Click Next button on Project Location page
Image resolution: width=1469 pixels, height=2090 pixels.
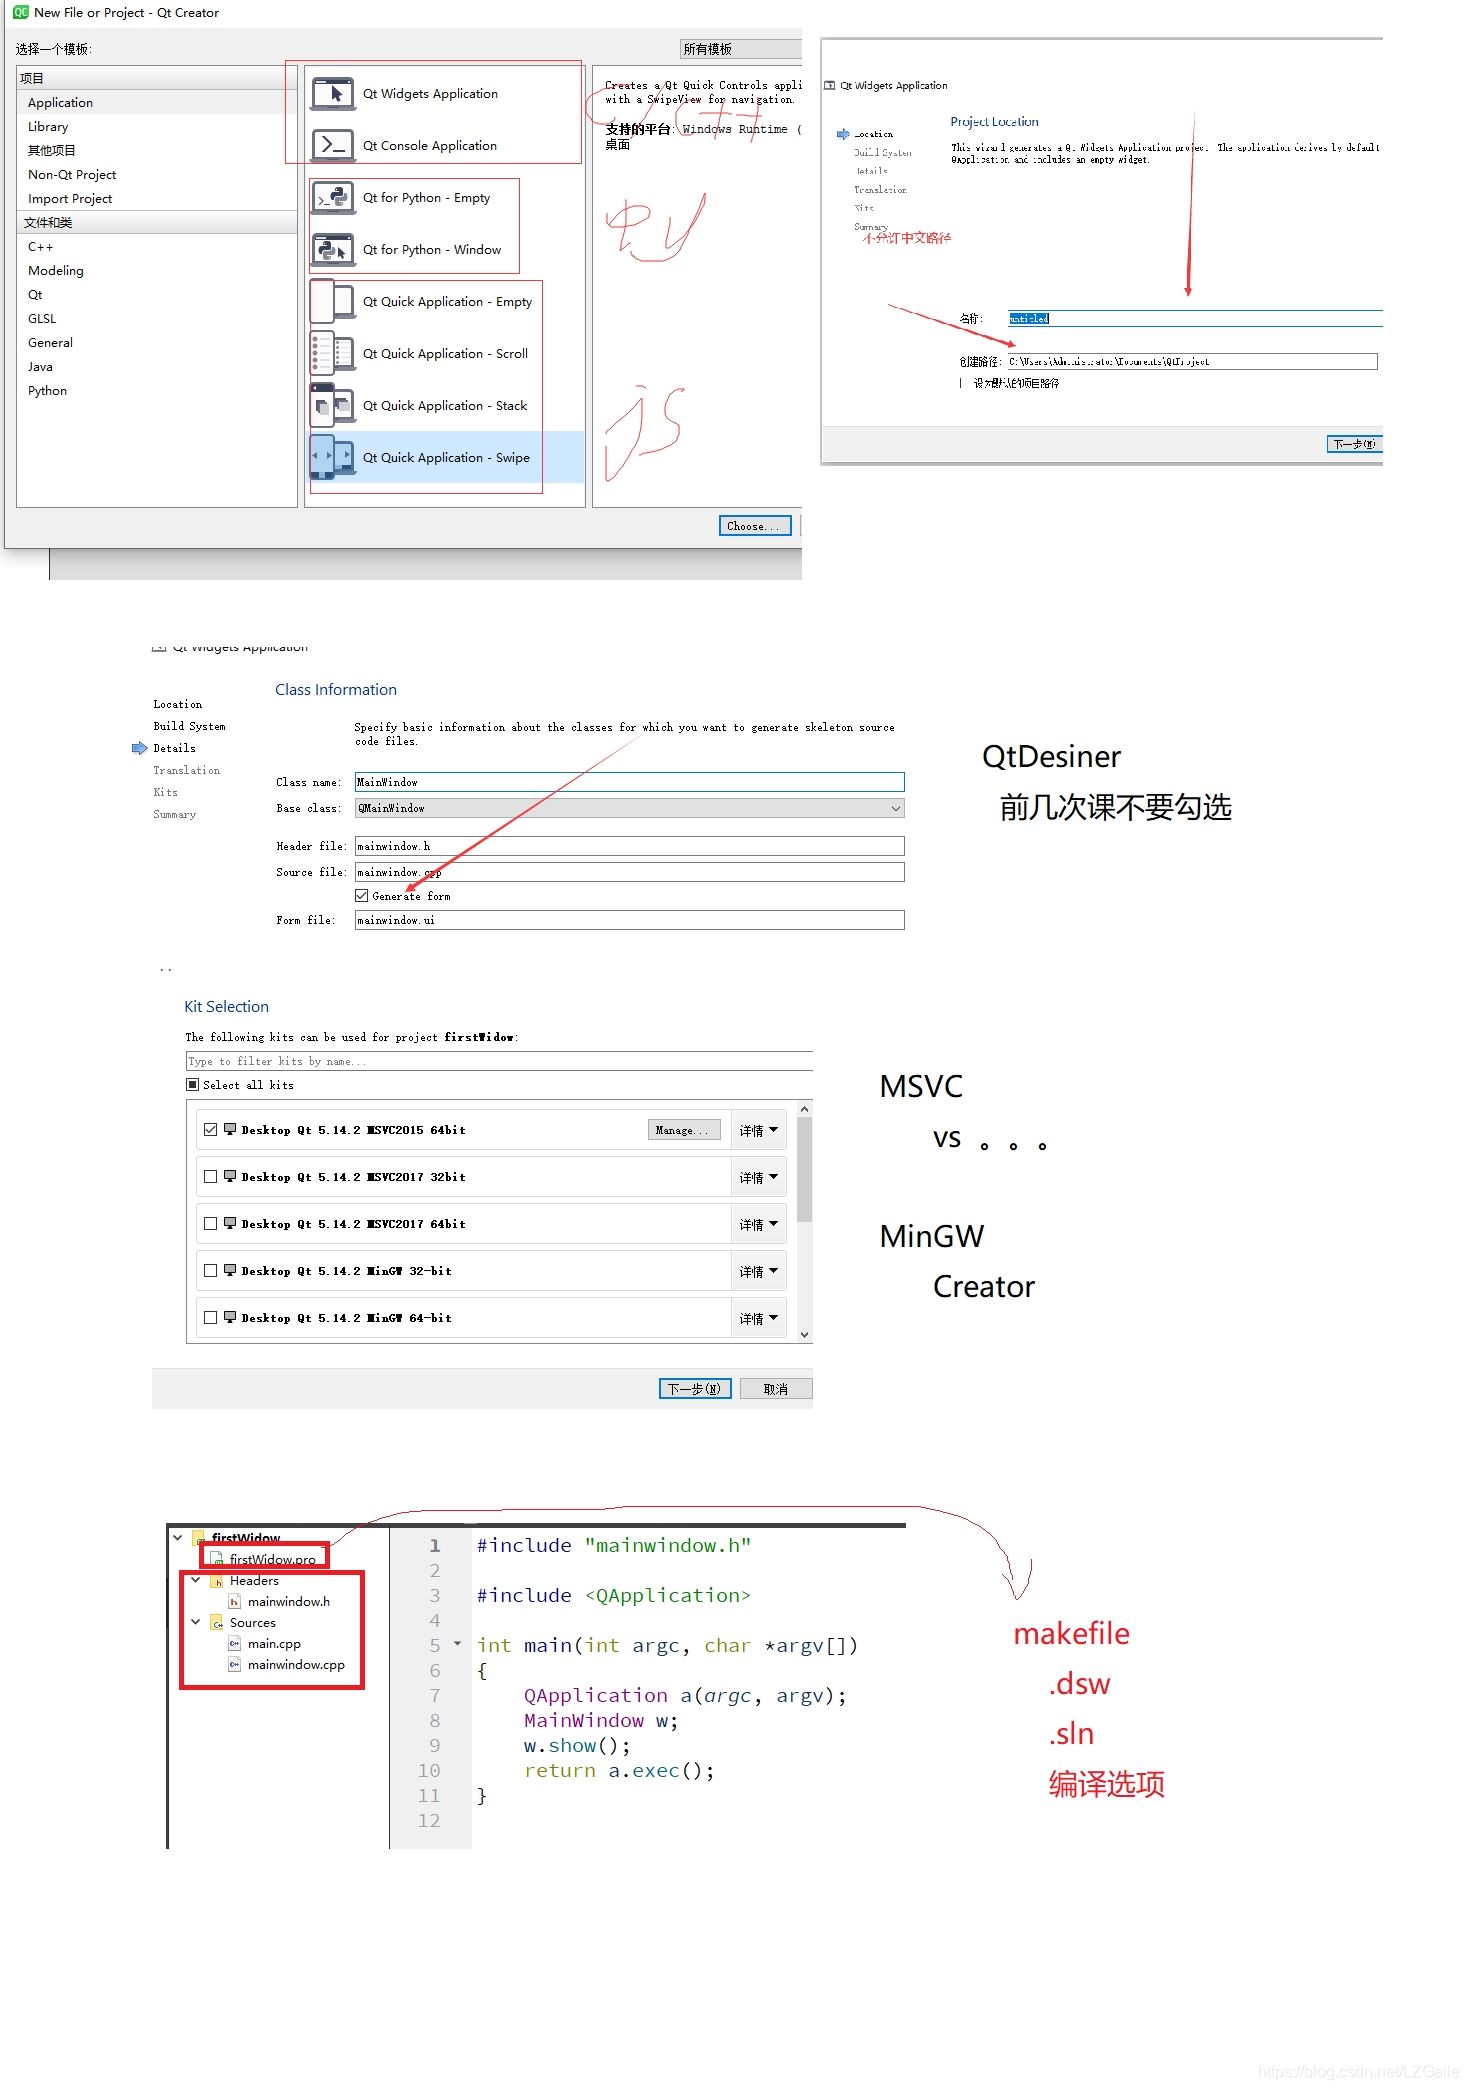[1355, 444]
